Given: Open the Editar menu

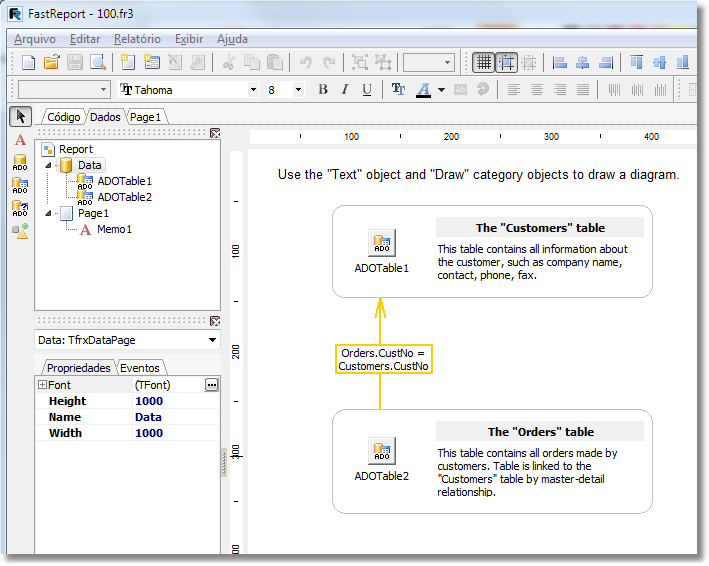Looking at the screenshot, I should coord(85,39).
